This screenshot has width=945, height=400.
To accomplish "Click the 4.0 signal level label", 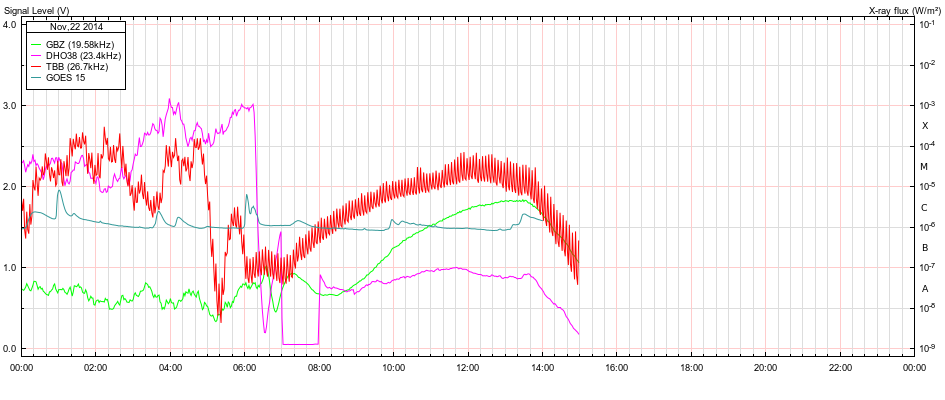I will click(10, 25).
